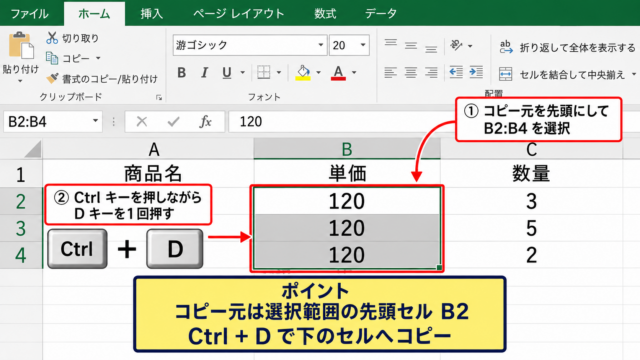Select row 1 header
This screenshot has width=640, height=360.
(21, 174)
